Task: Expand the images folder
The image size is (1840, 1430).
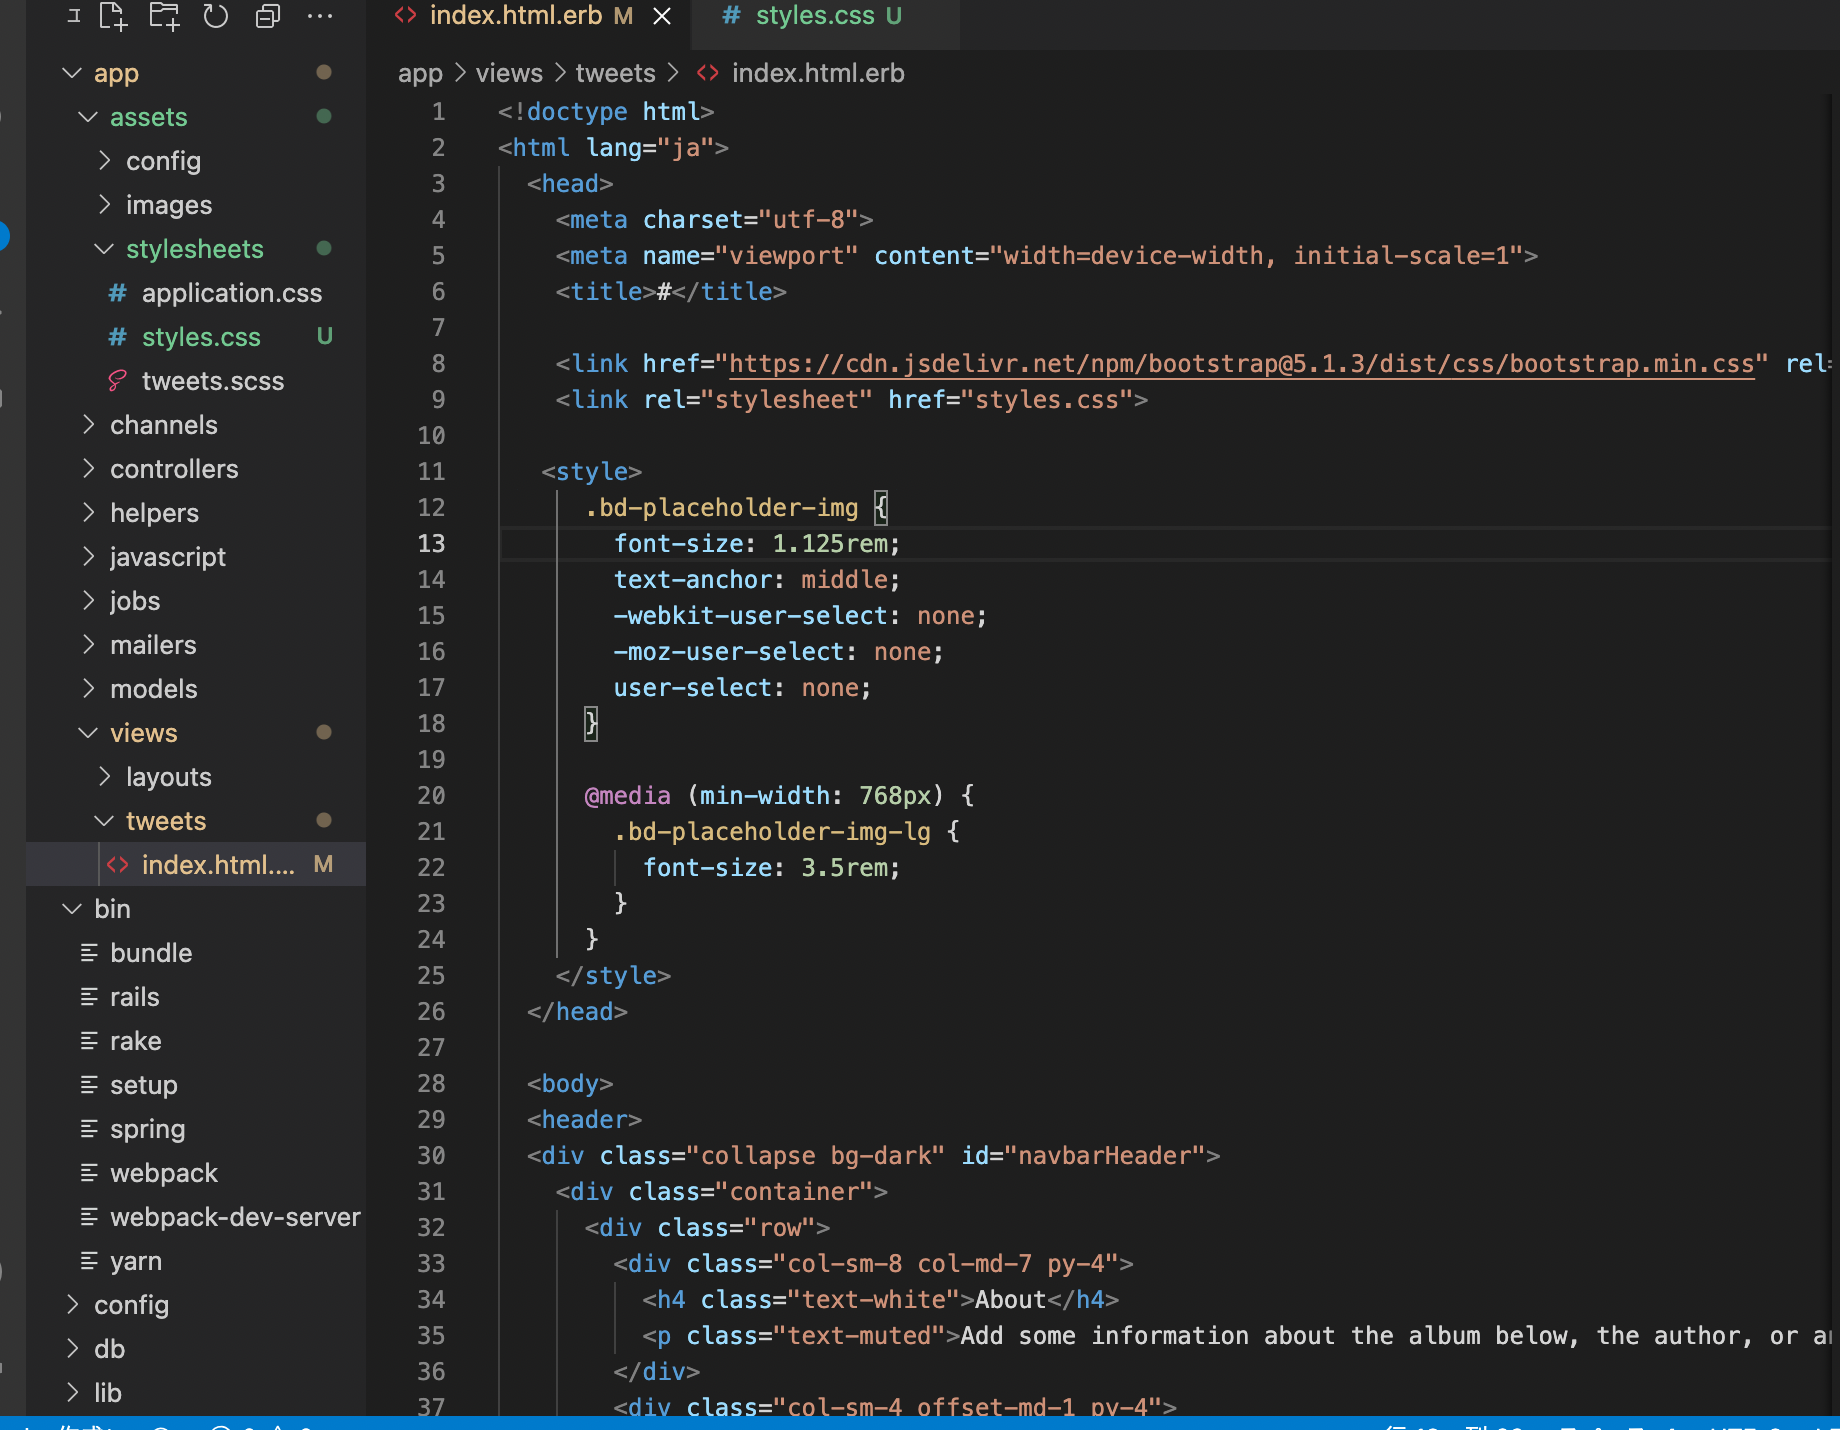Action: [104, 205]
